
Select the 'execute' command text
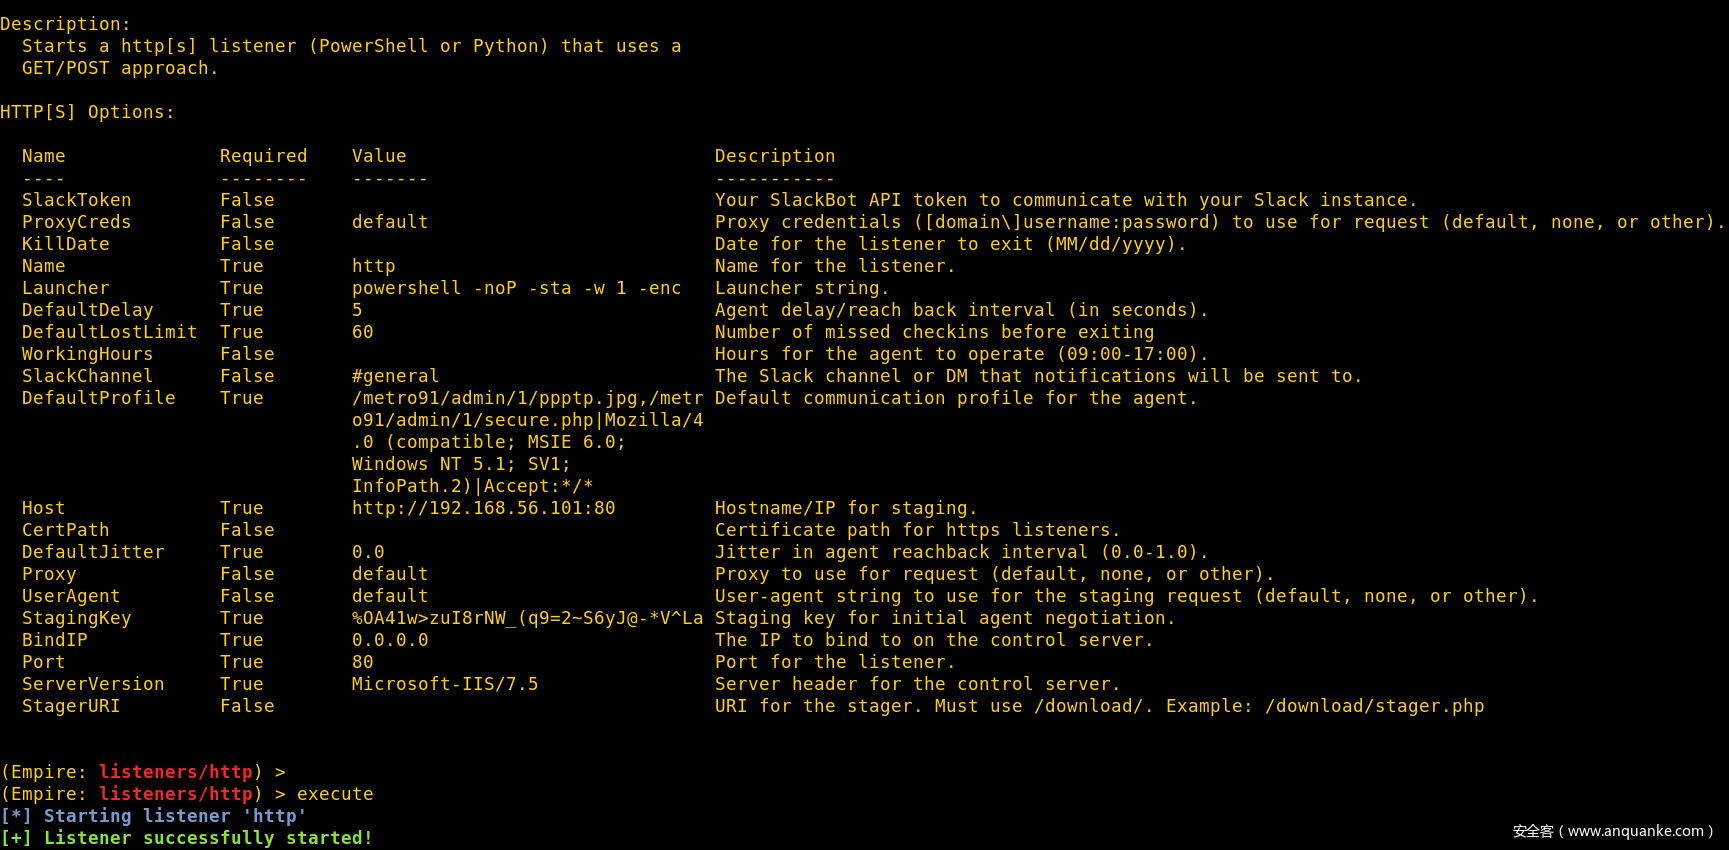(x=335, y=794)
